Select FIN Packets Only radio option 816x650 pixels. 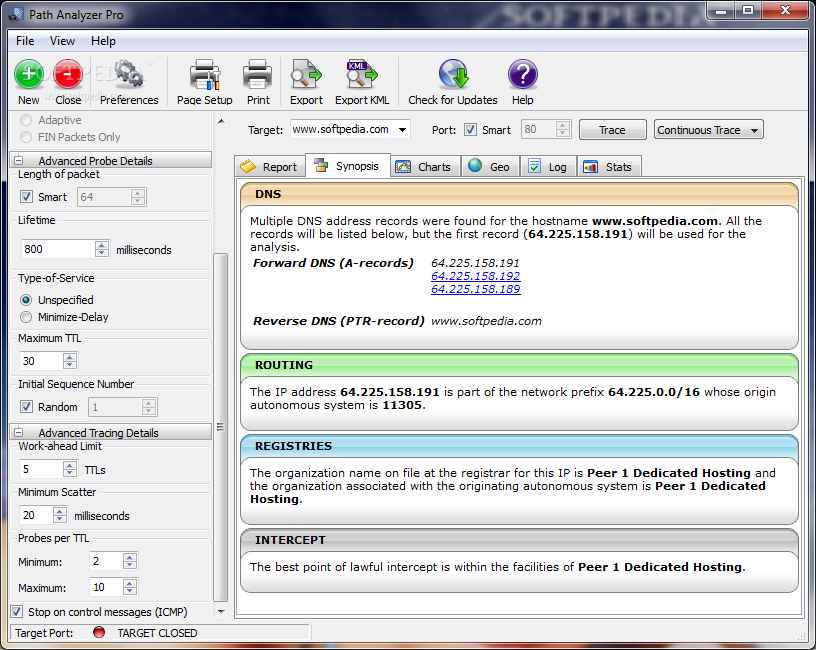tap(26, 137)
